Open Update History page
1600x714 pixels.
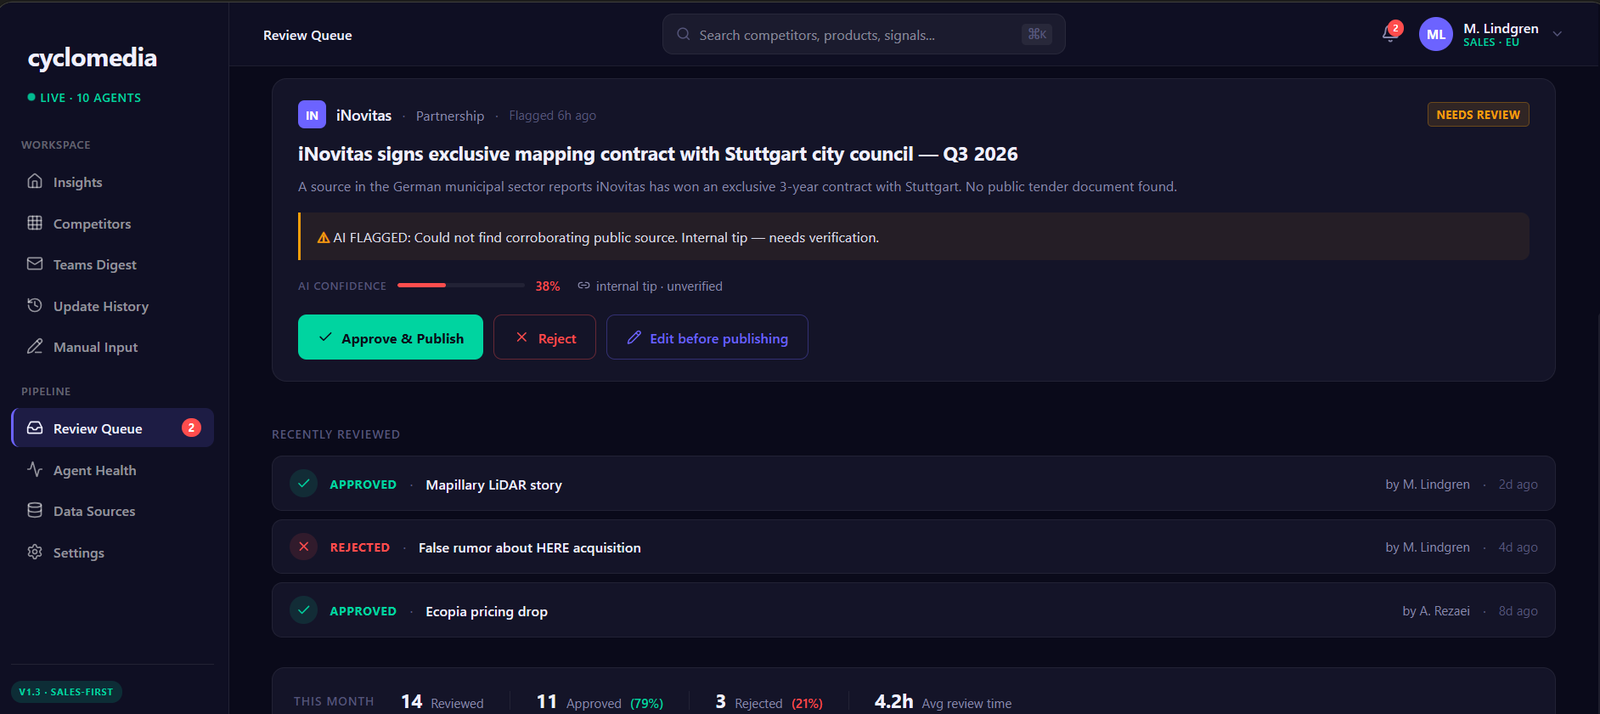pos(113,306)
